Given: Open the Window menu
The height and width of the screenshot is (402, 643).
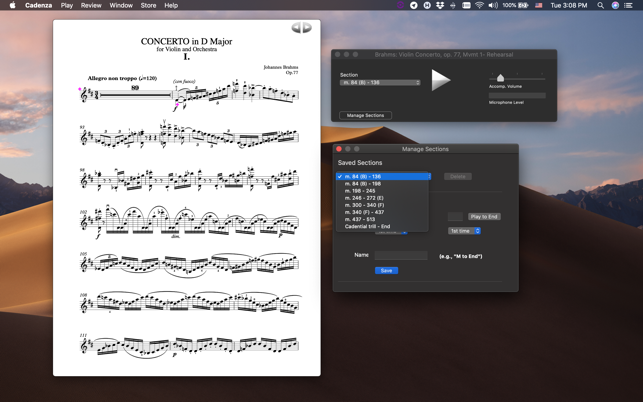Looking at the screenshot, I should (121, 5).
